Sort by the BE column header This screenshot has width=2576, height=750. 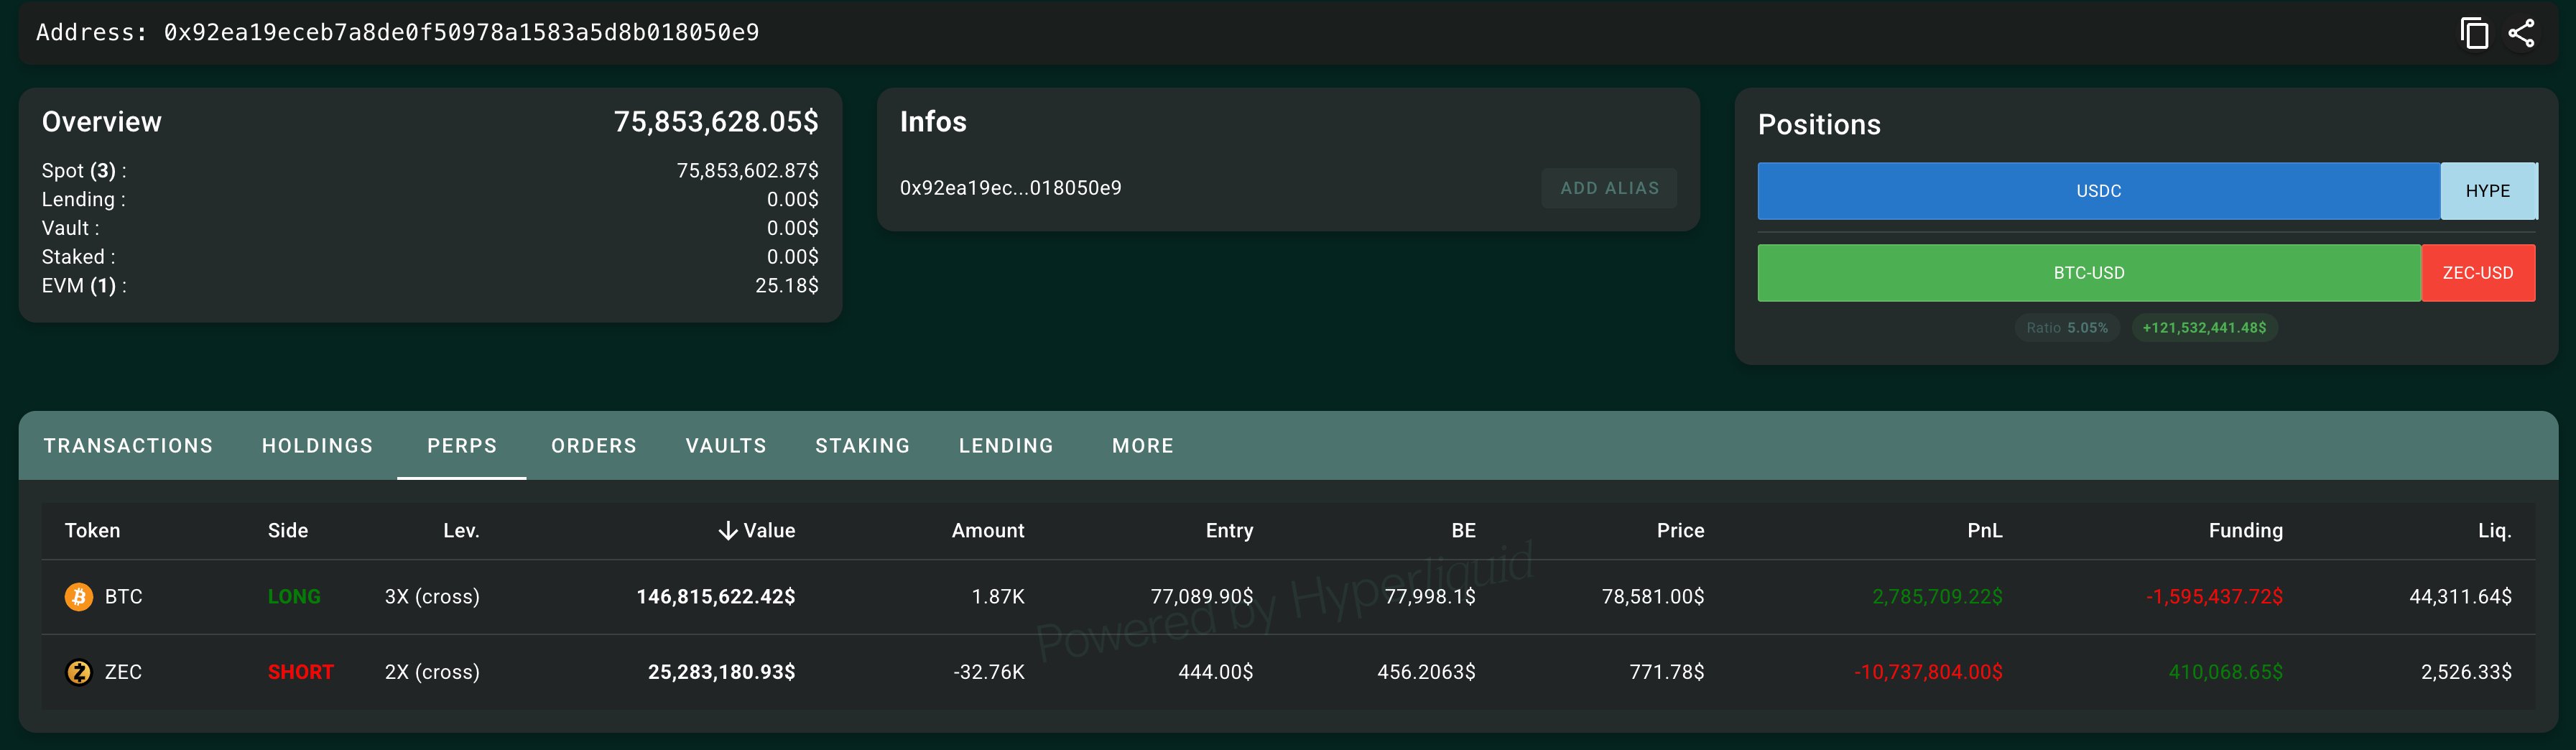pyautogui.click(x=1463, y=530)
